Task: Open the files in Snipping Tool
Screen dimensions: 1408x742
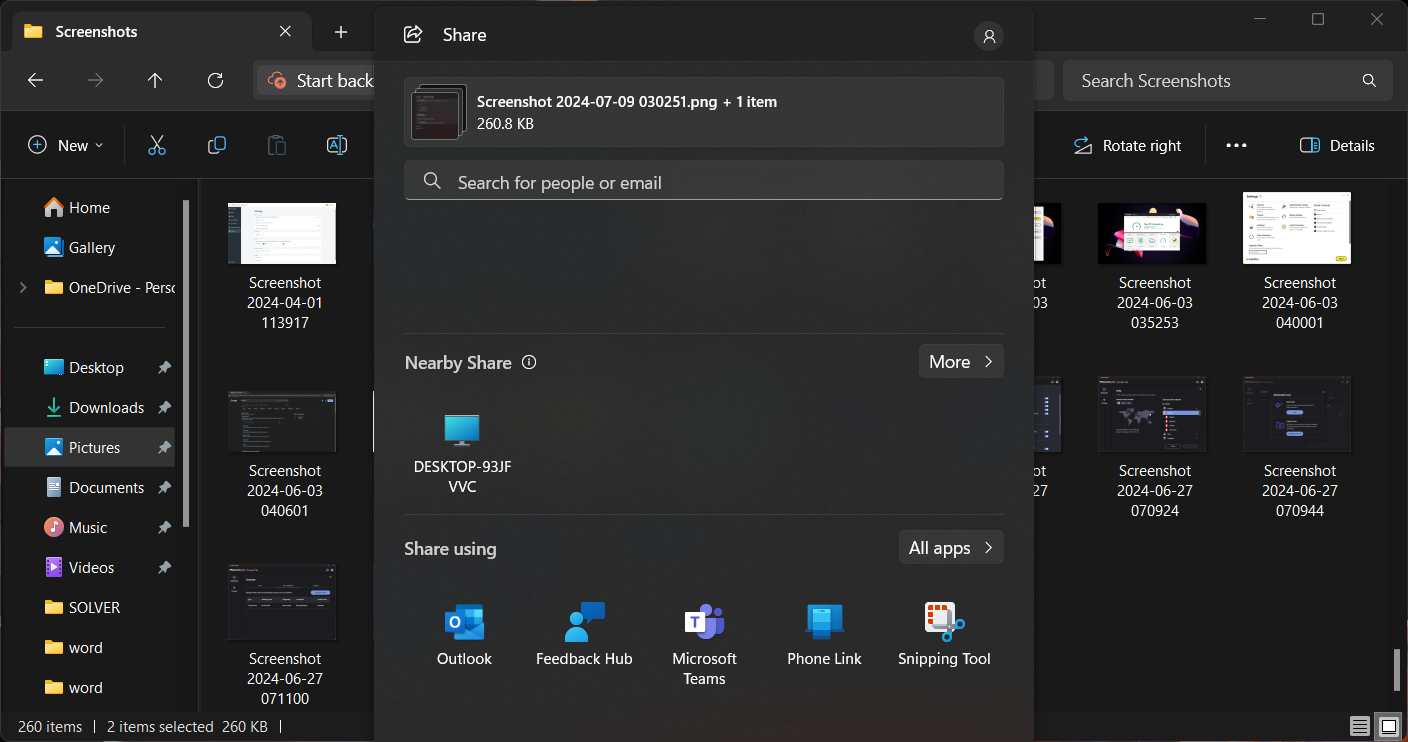Action: pyautogui.click(x=943, y=633)
